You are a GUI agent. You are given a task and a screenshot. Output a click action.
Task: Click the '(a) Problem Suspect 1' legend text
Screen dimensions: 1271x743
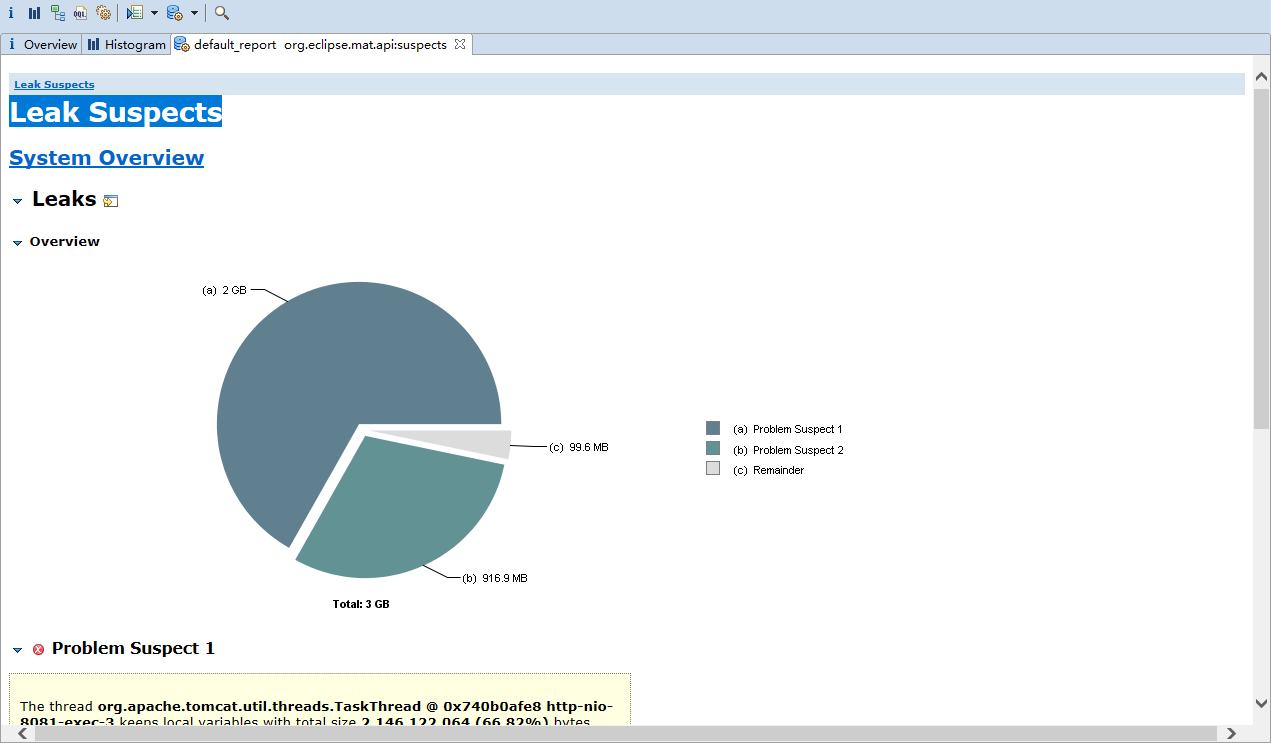pos(788,429)
